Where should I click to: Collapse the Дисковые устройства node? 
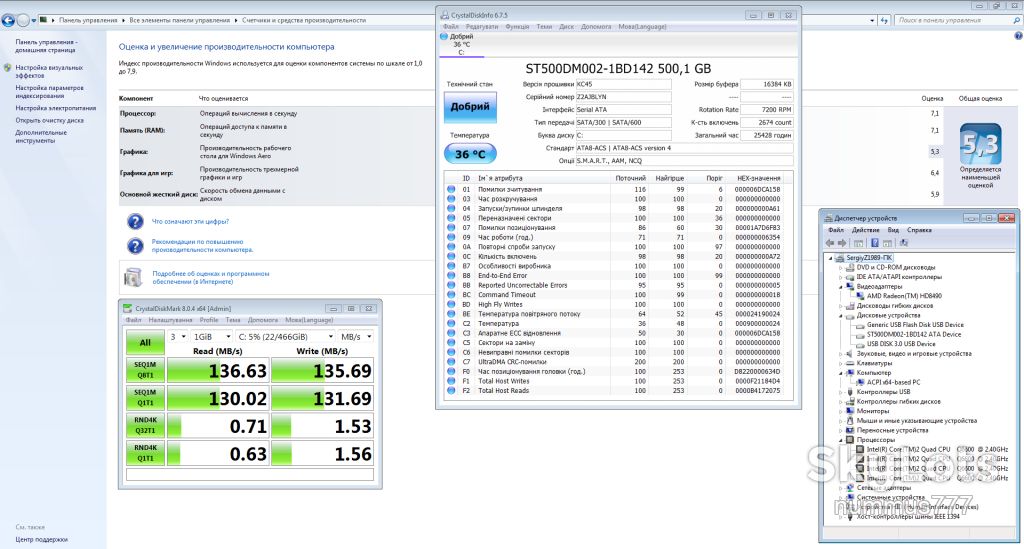tap(841, 315)
